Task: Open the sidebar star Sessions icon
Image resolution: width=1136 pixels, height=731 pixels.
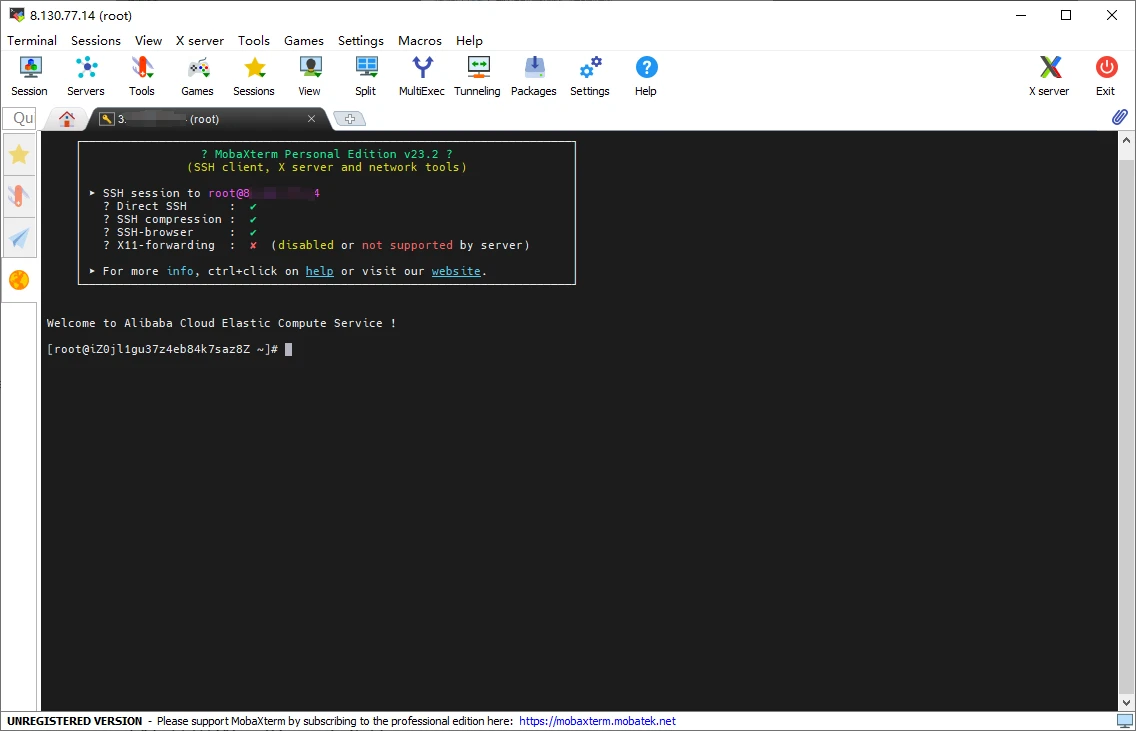Action: [x=20, y=154]
